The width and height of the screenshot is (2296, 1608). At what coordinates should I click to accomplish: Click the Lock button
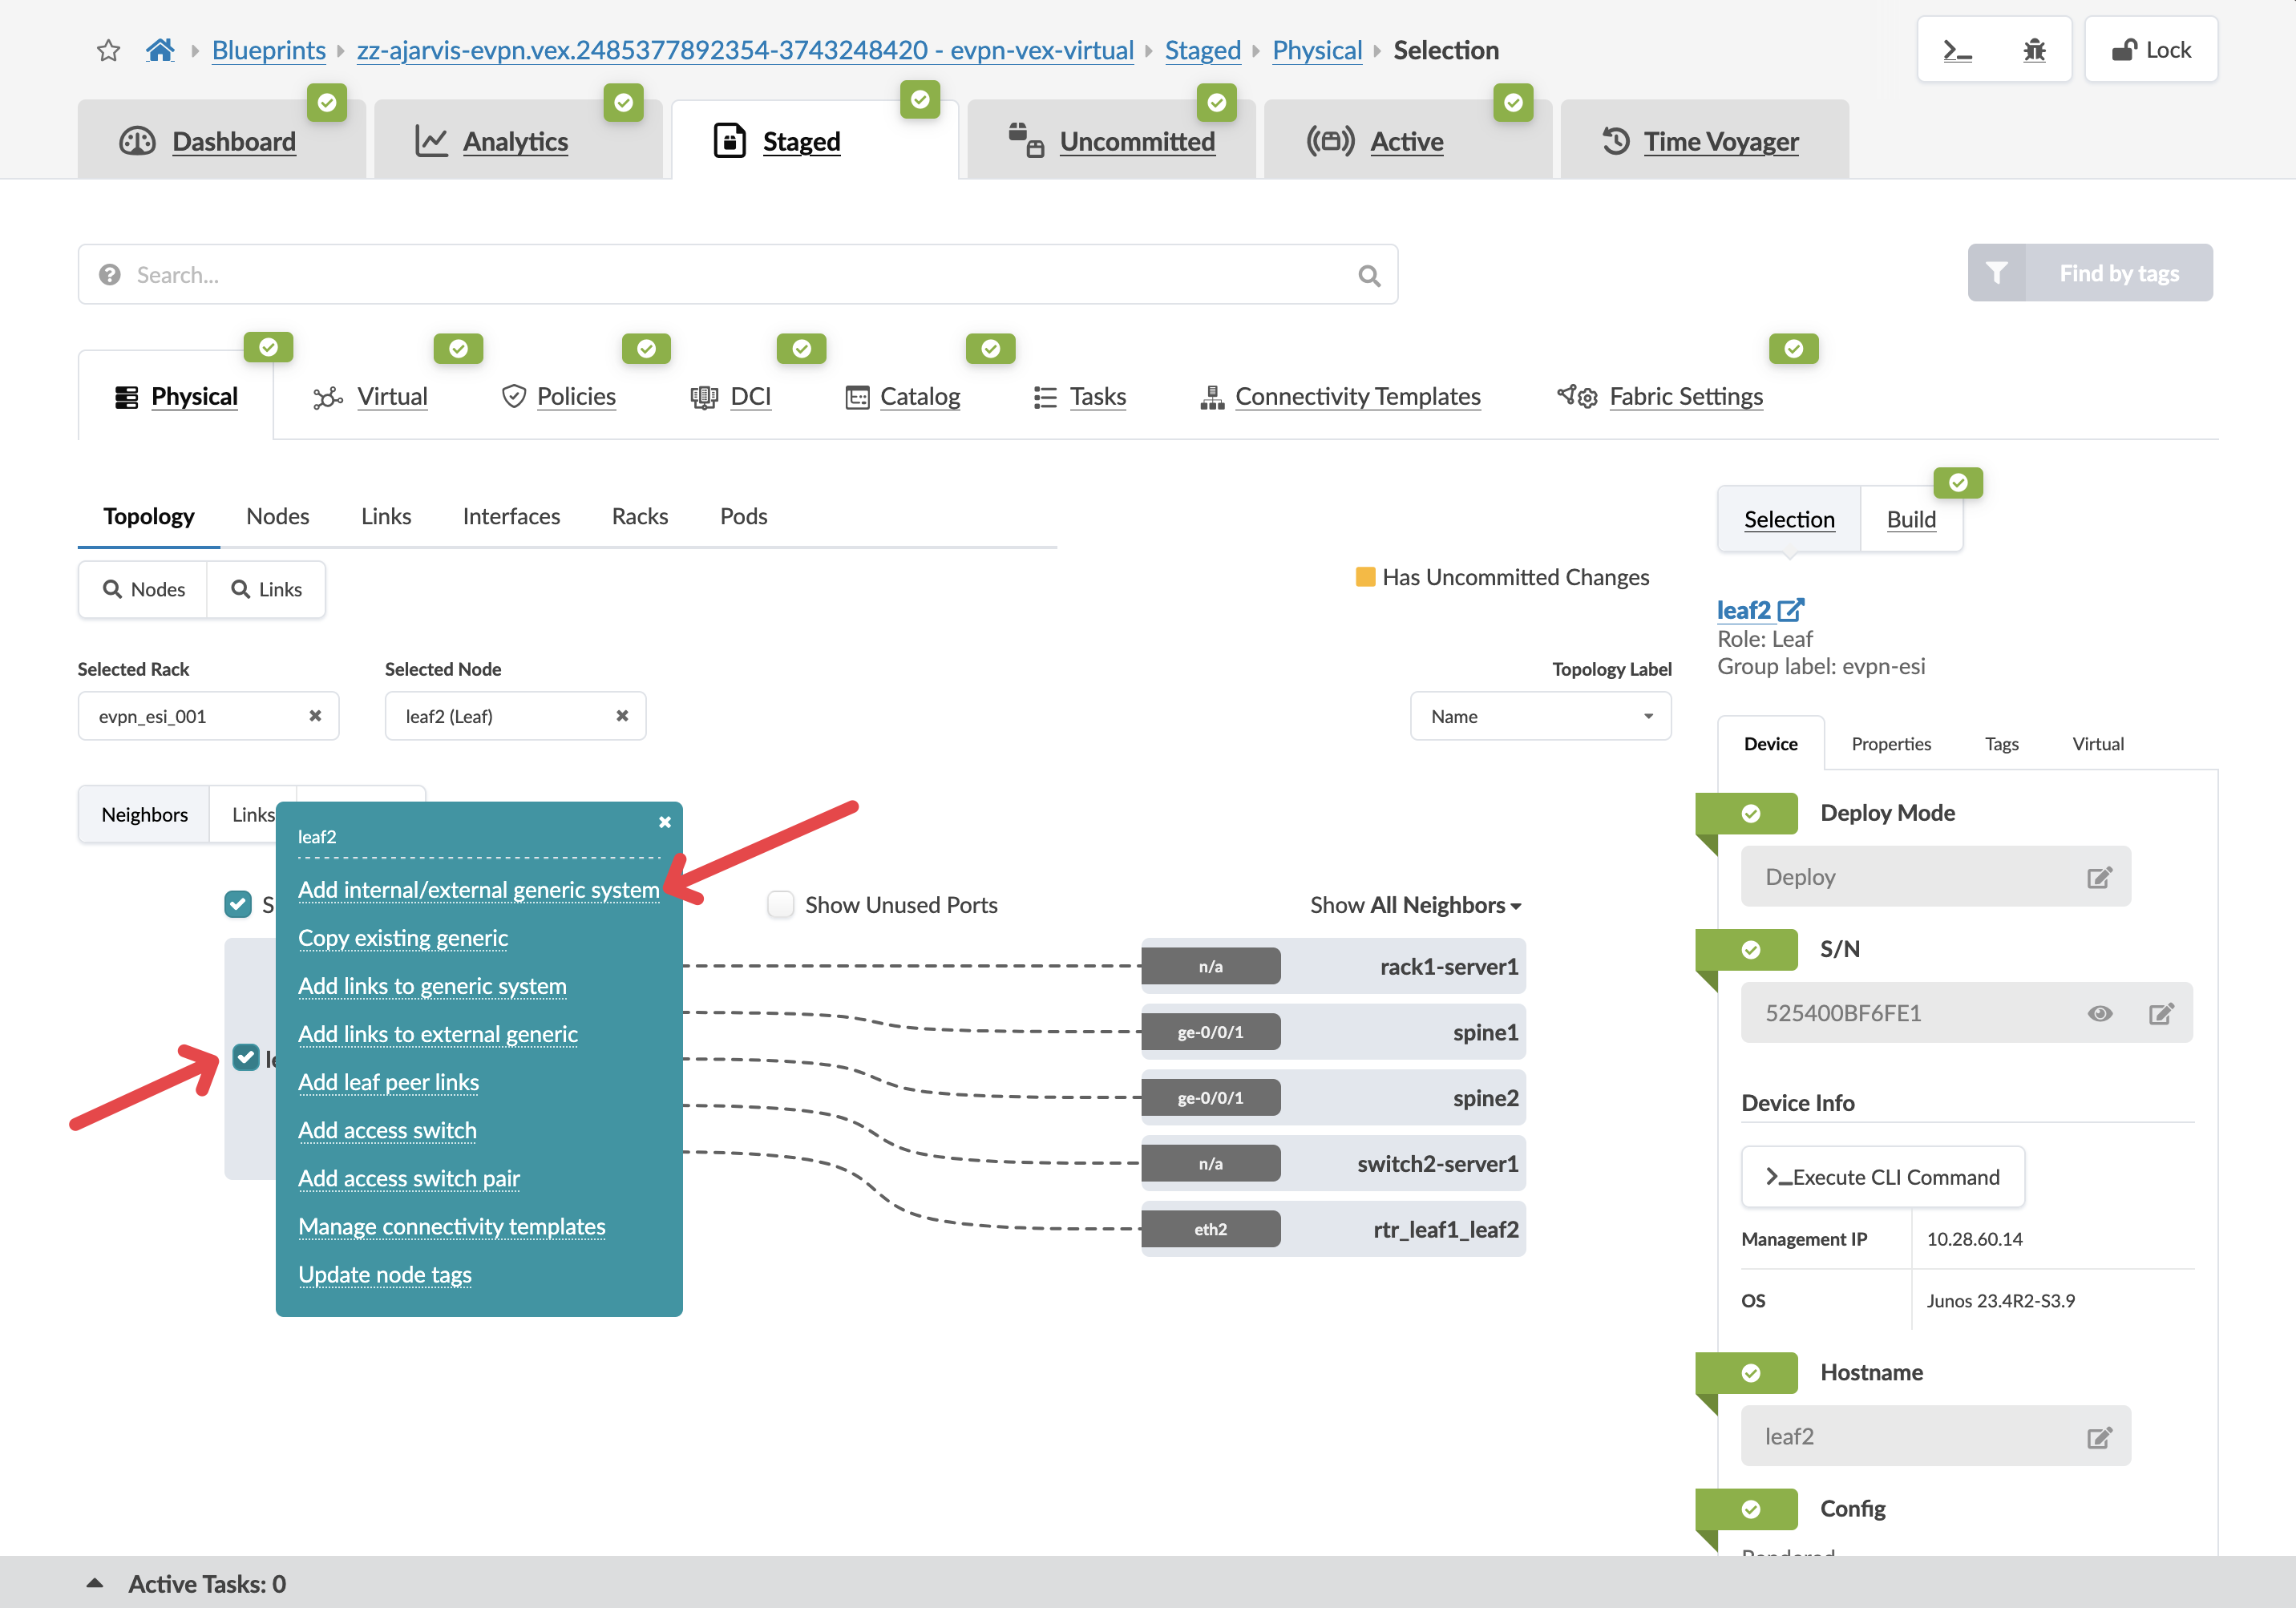coord(2150,50)
